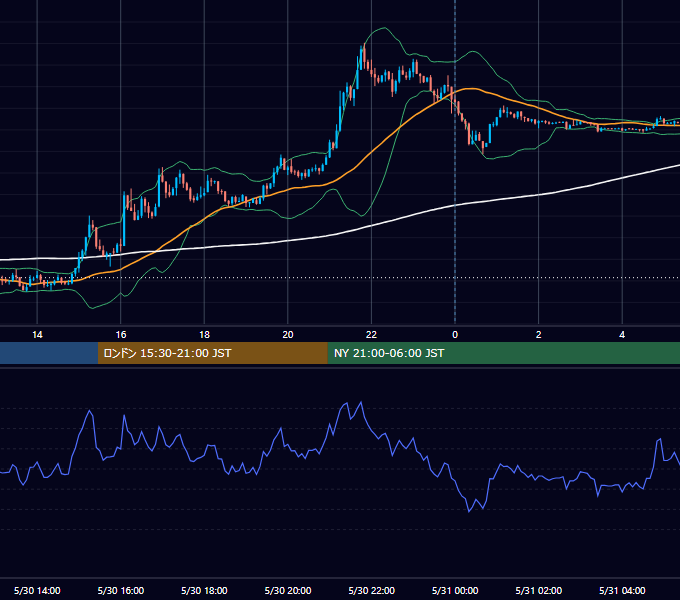Image resolution: width=680 pixels, height=600 pixels.
Task: Click the blue session band before London
Action: pos(49,353)
